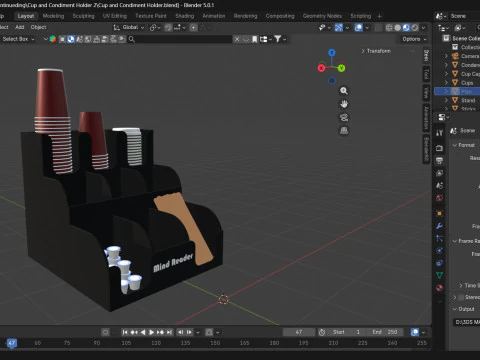The width and height of the screenshot is (480, 360).
Task: Open the Tool properties tab wrench-screwdriver icon
Action: [439, 133]
